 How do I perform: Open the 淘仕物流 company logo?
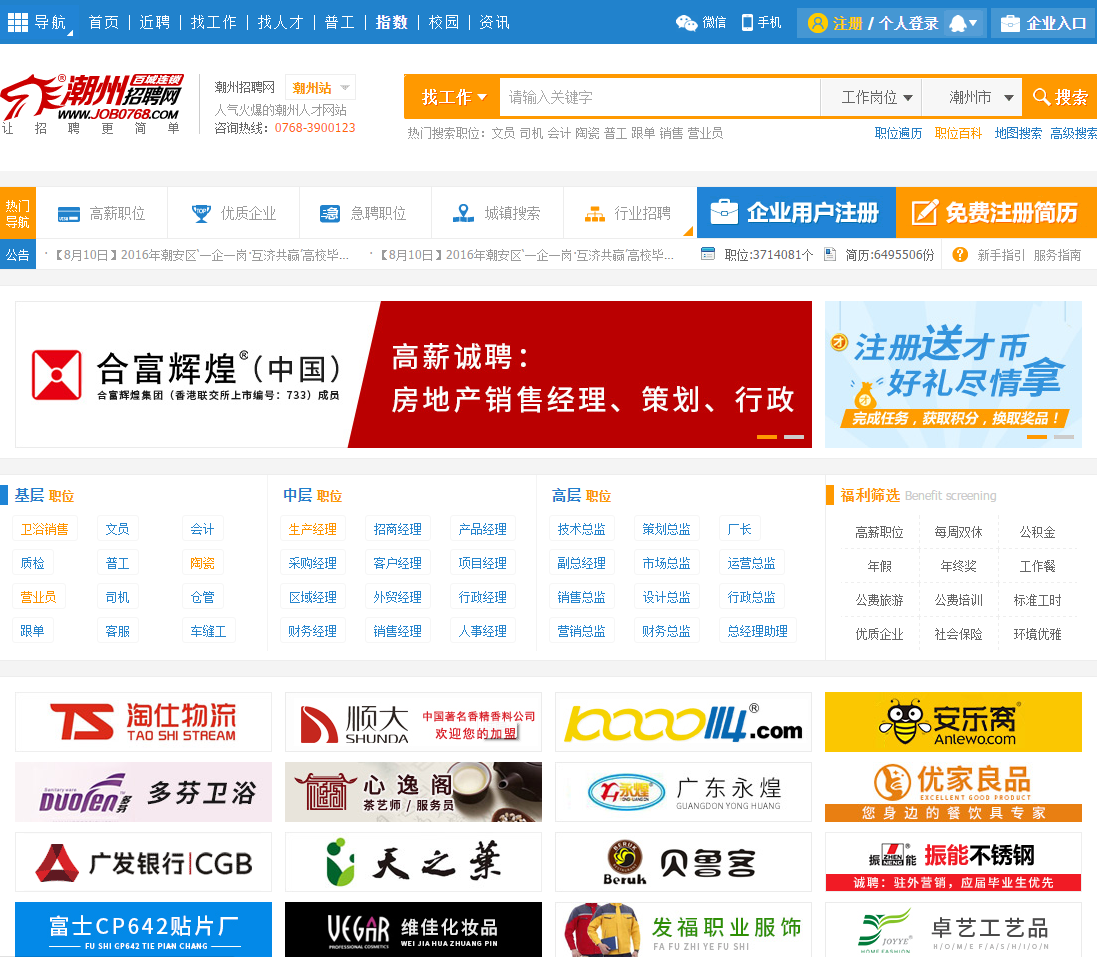click(x=143, y=722)
